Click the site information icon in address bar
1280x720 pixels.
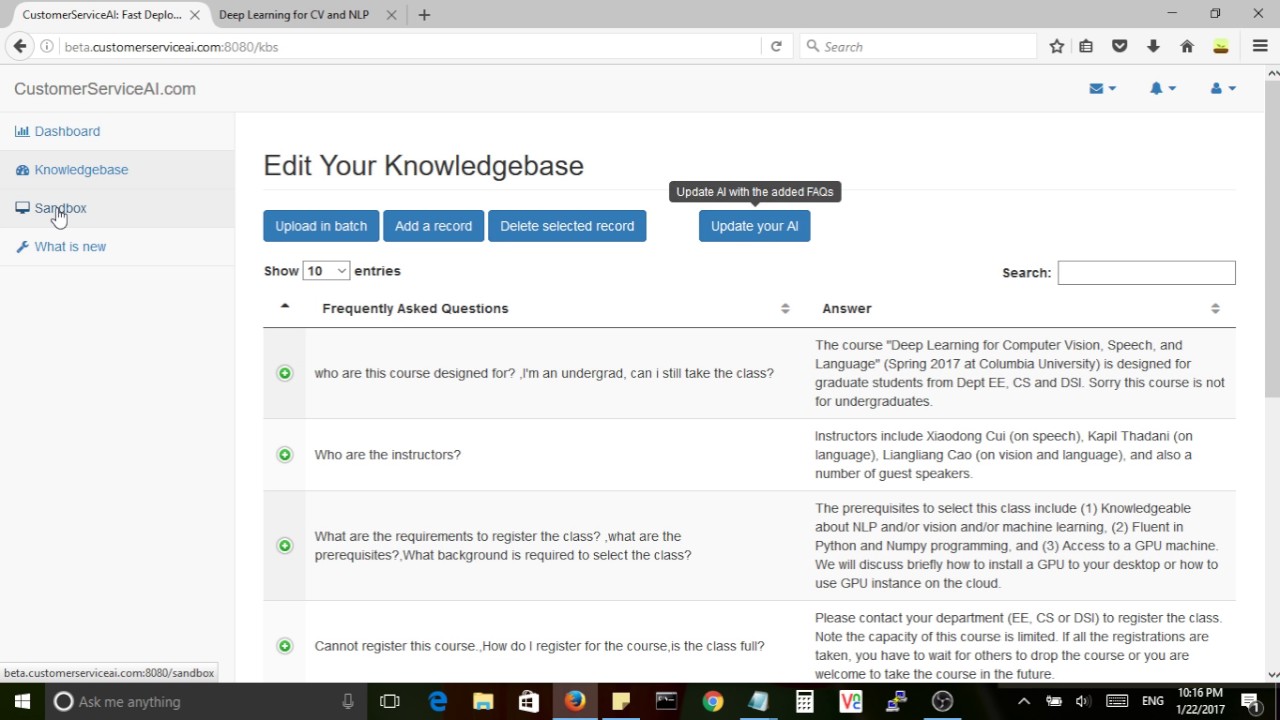coord(47,47)
